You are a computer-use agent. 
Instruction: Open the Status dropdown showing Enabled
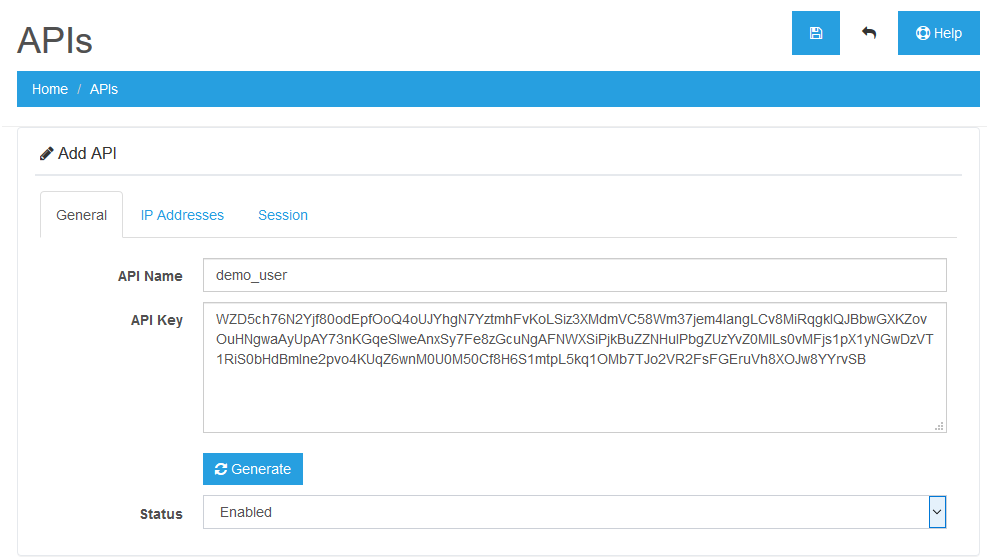[565, 512]
